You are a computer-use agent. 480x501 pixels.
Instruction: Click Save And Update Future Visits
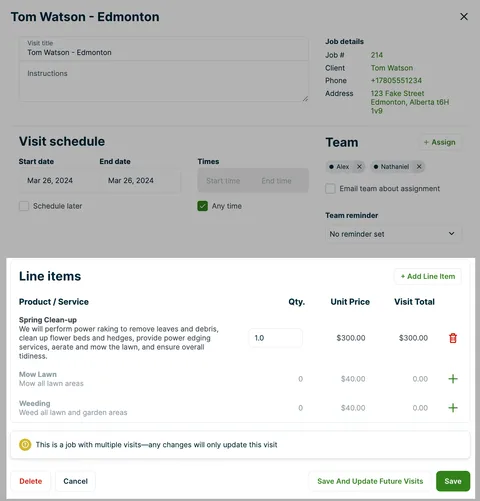tap(370, 481)
